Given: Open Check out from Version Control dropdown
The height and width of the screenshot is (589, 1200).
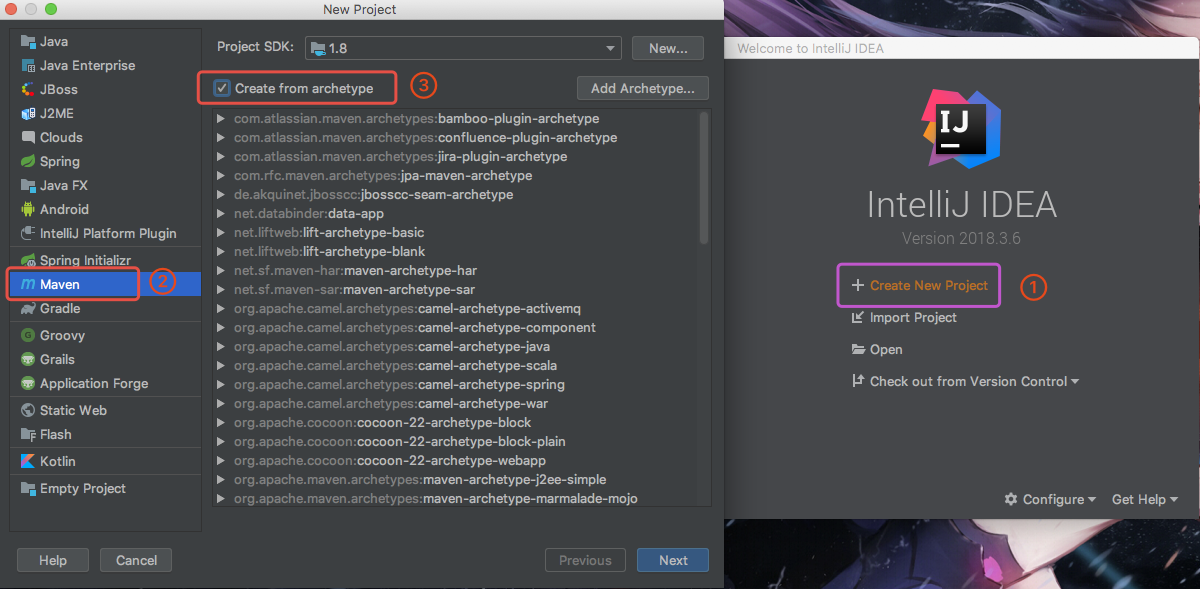Looking at the screenshot, I should pos(974,381).
